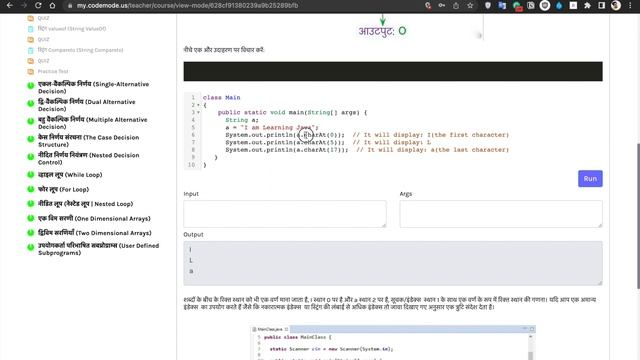Image resolution: width=640 pixels, height=360 pixels.
Task: Click the Eclipse MainClass.java screenshot image
Action: (x=393, y=342)
